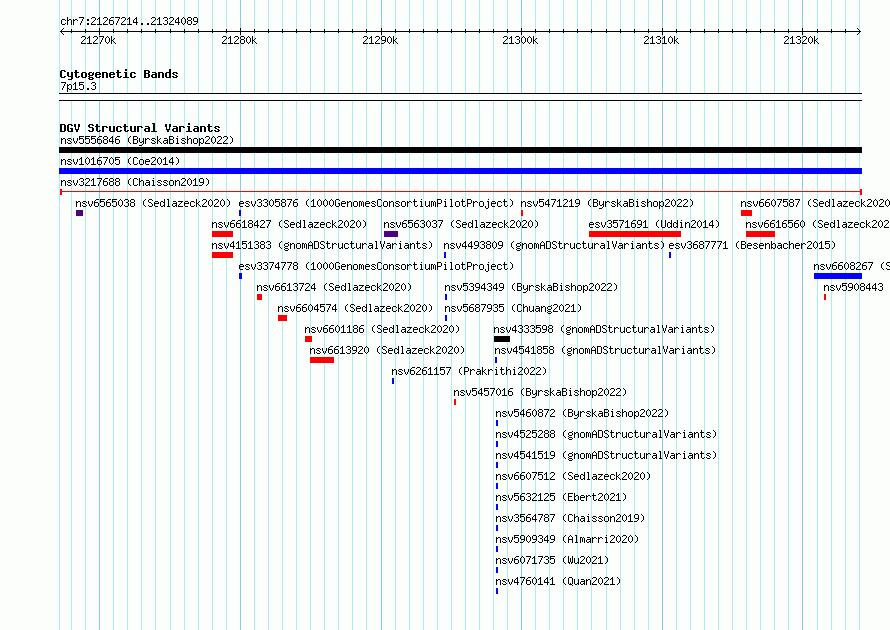
Task: Click the purple nsv6563037 variant bar
Action: 391,234
